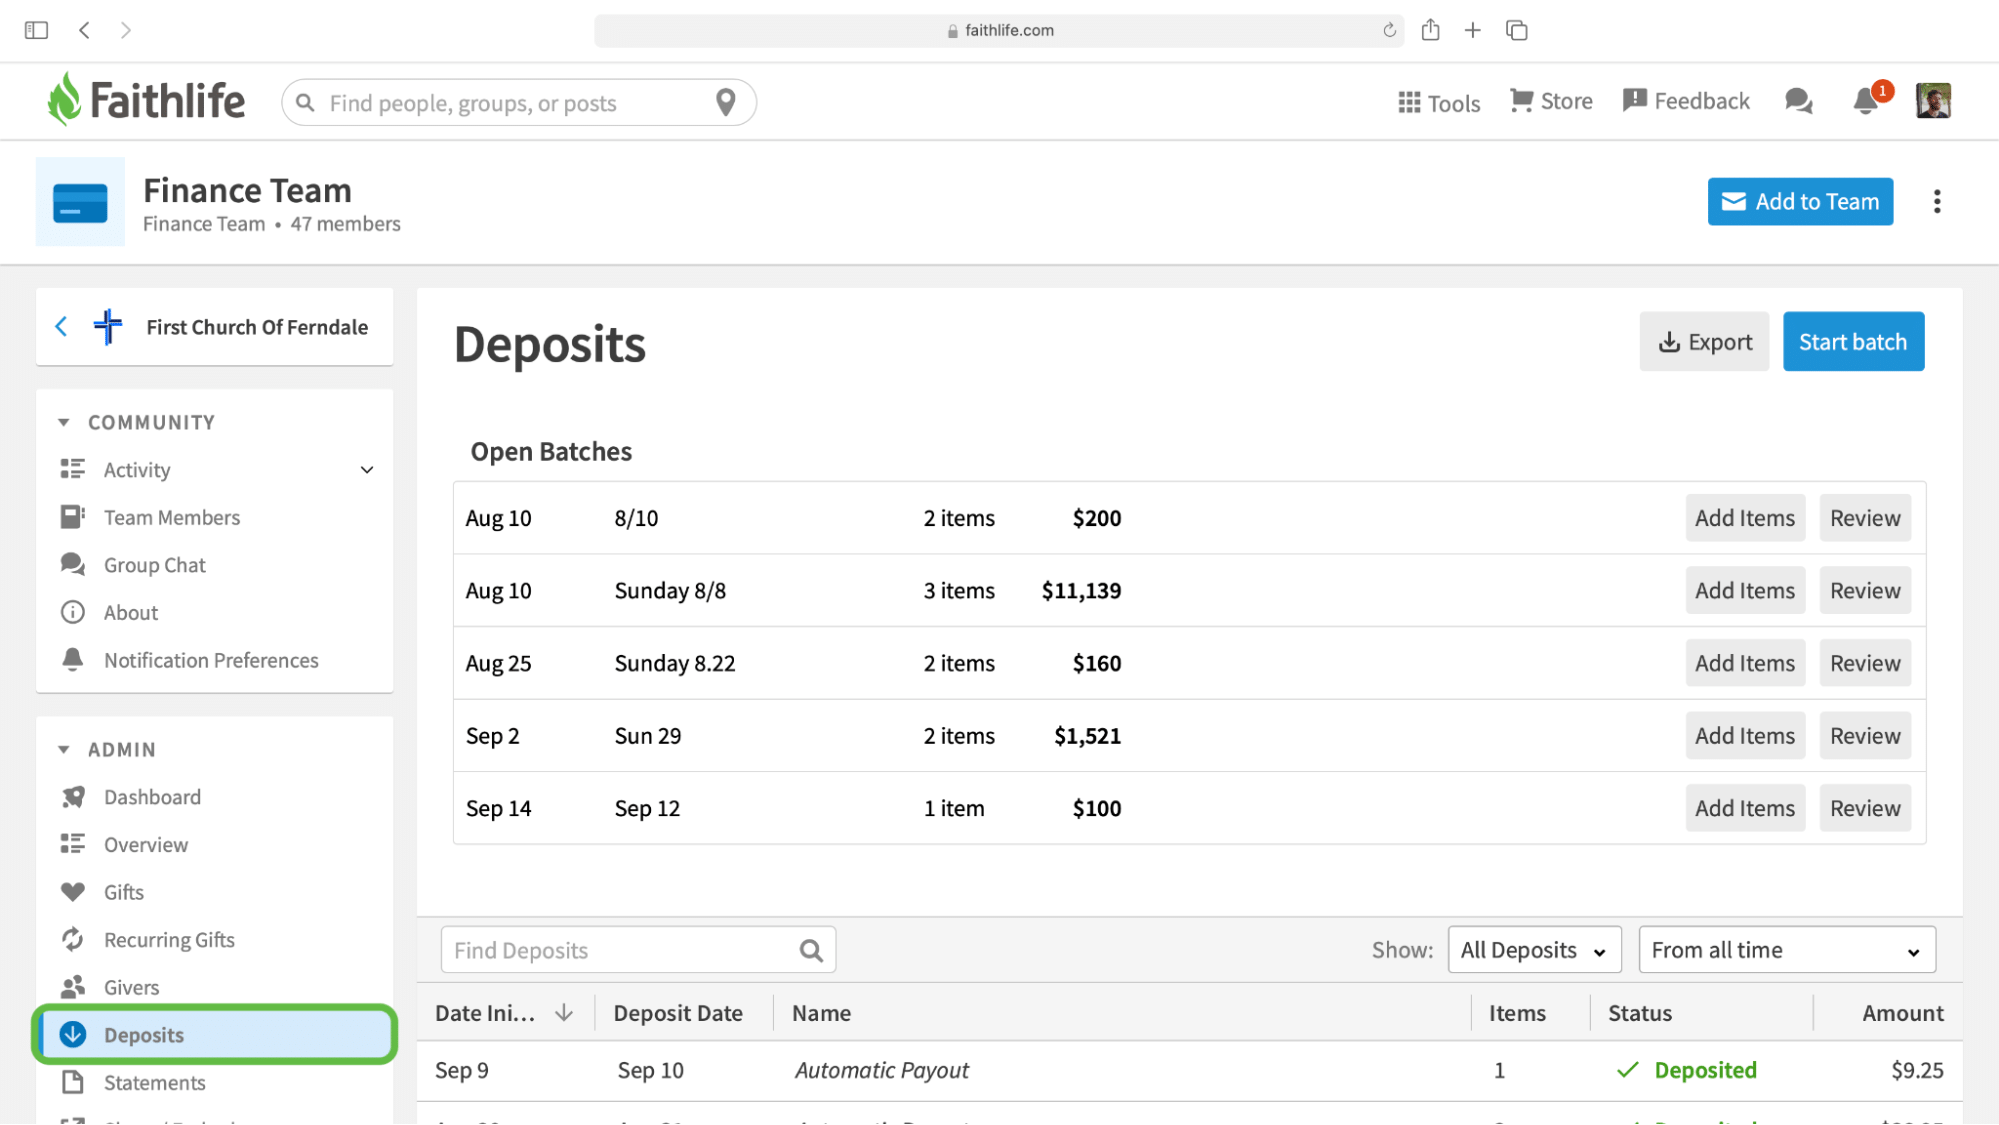This screenshot has width=1999, height=1125.
Task: Open Group Chat in sidebar
Action: point(155,565)
